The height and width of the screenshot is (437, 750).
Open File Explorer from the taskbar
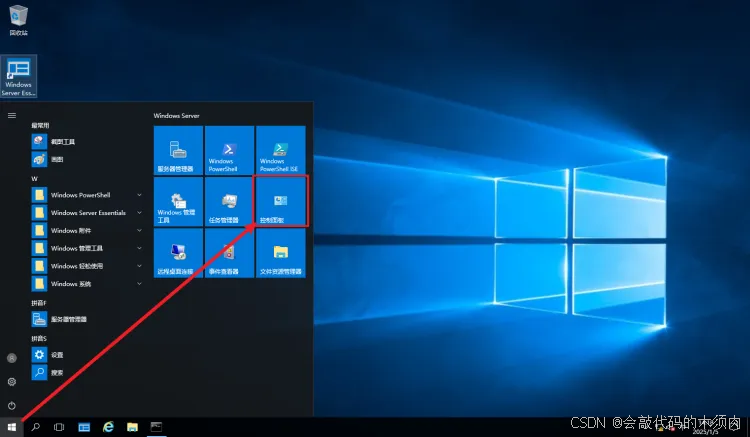point(132,427)
